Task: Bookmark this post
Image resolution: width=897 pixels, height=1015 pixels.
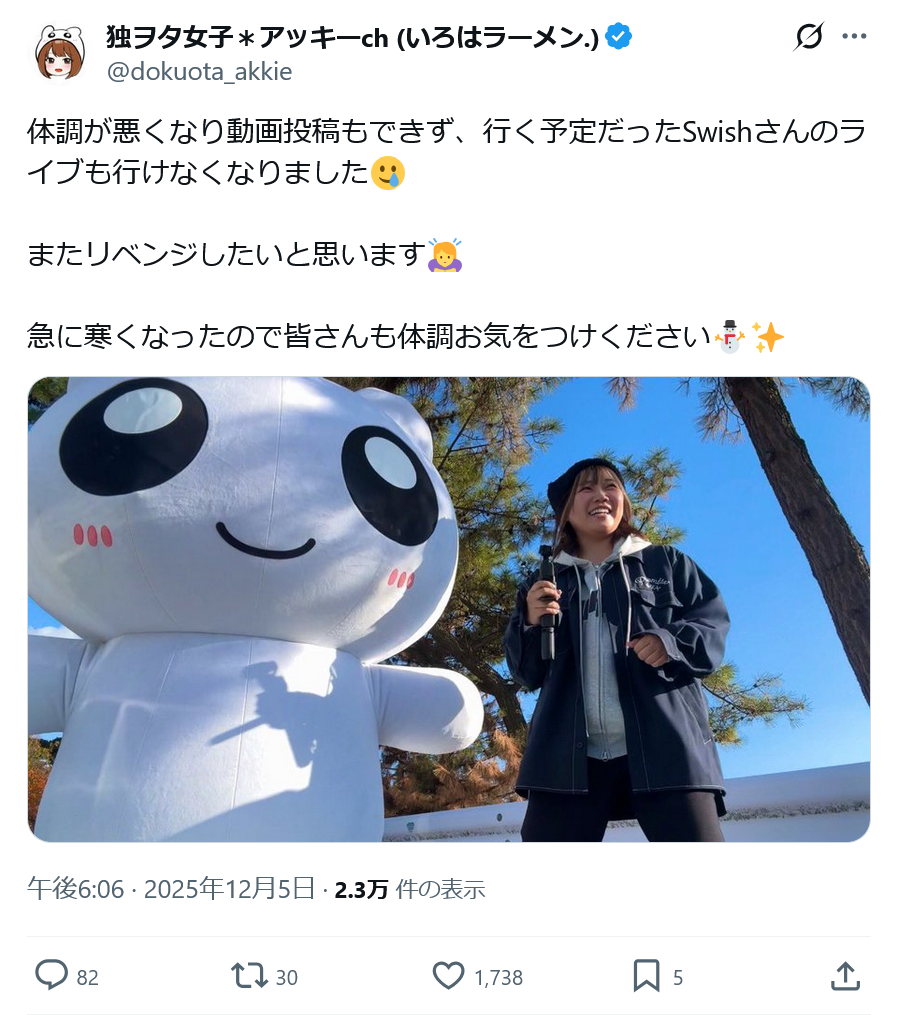Action: (x=646, y=976)
